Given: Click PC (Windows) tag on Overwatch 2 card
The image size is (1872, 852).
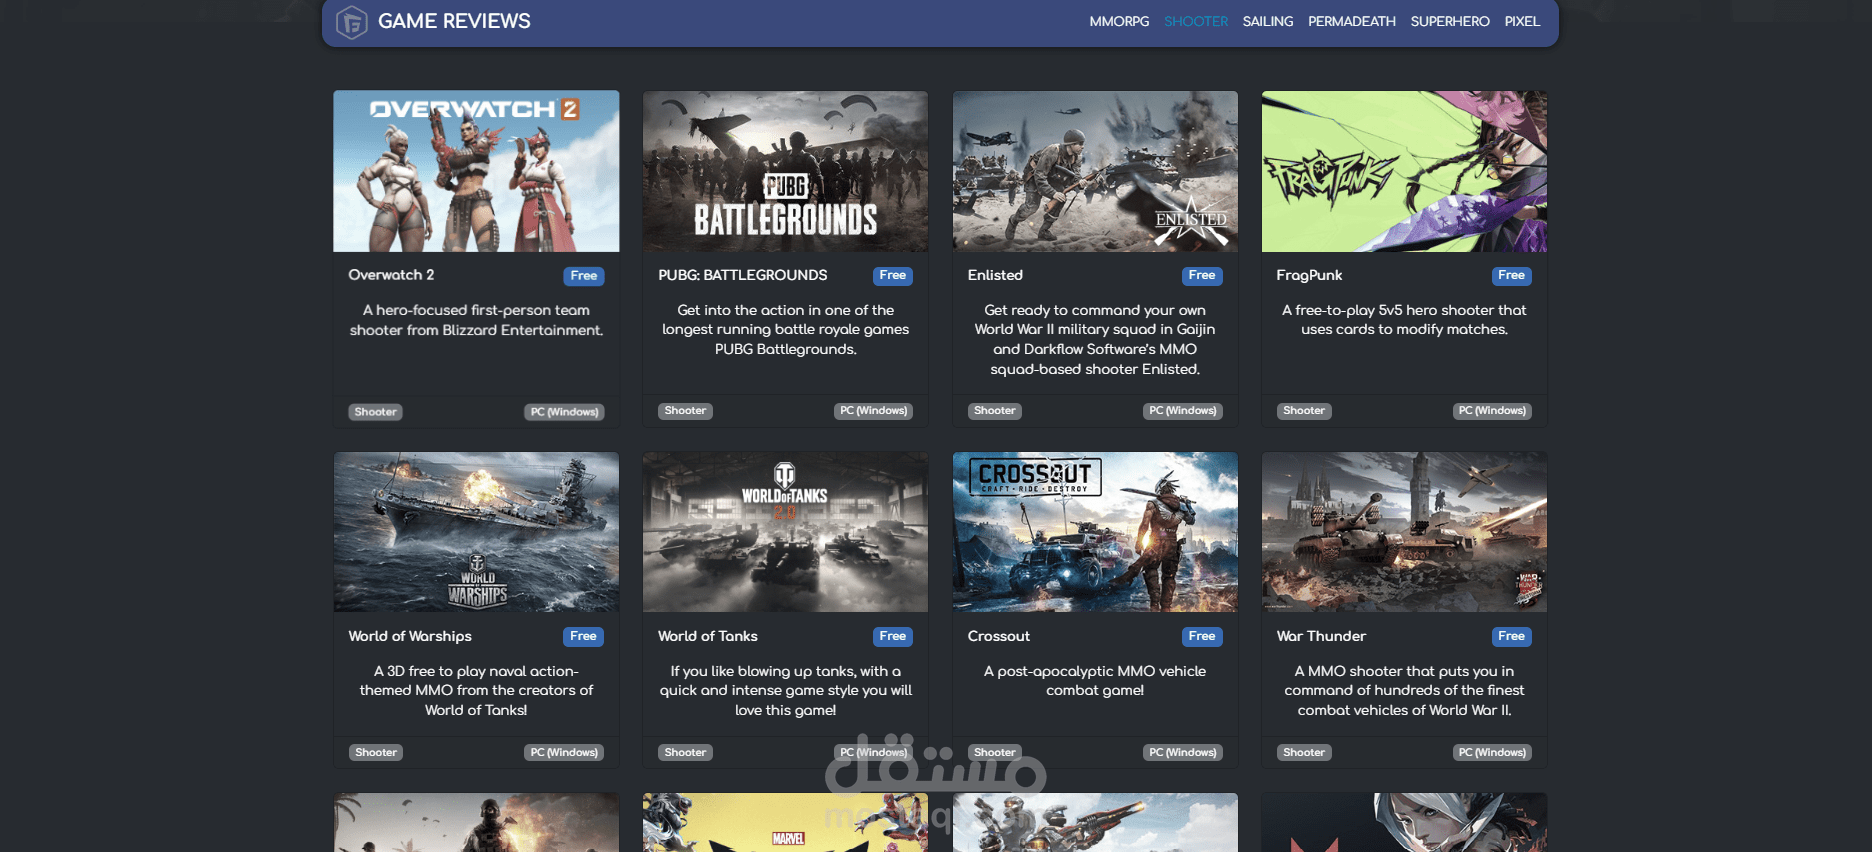Looking at the screenshot, I should click(564, 412).
